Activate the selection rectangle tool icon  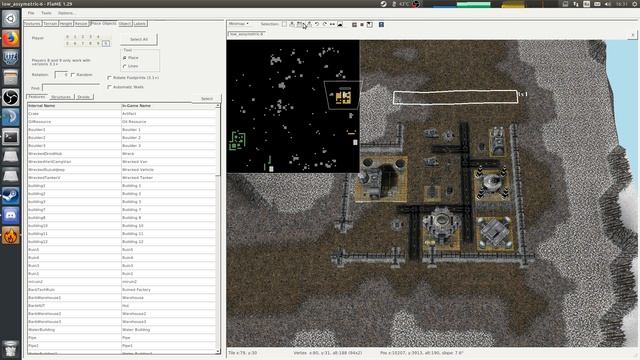coord(284,24)
